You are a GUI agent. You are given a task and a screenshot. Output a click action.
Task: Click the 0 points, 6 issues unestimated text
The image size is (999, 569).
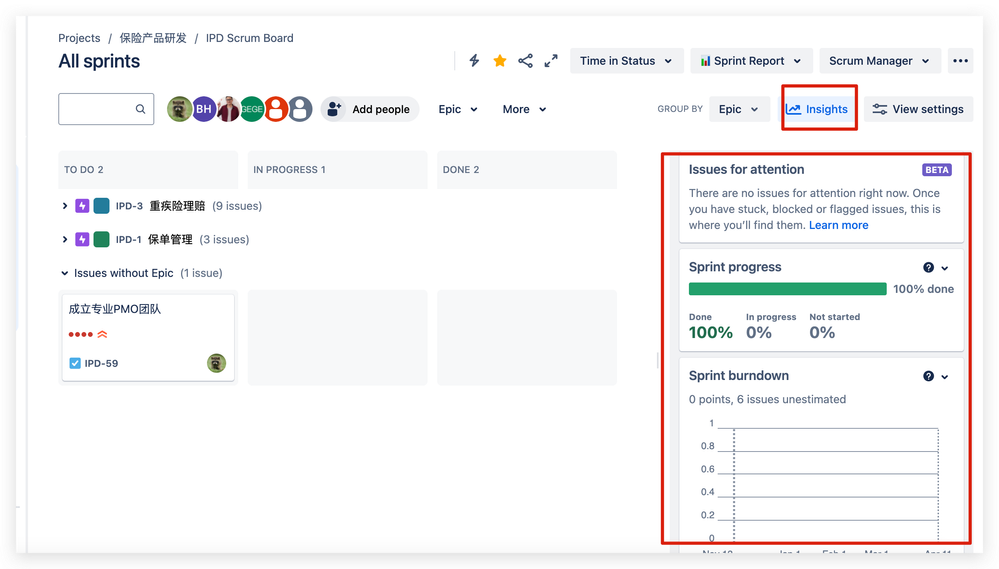pos(767,400)
